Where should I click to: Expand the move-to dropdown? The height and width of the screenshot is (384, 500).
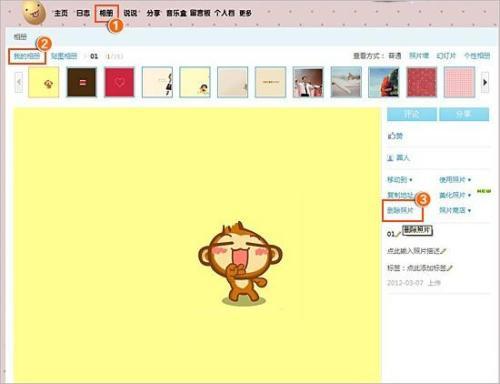tap(400, 180)
